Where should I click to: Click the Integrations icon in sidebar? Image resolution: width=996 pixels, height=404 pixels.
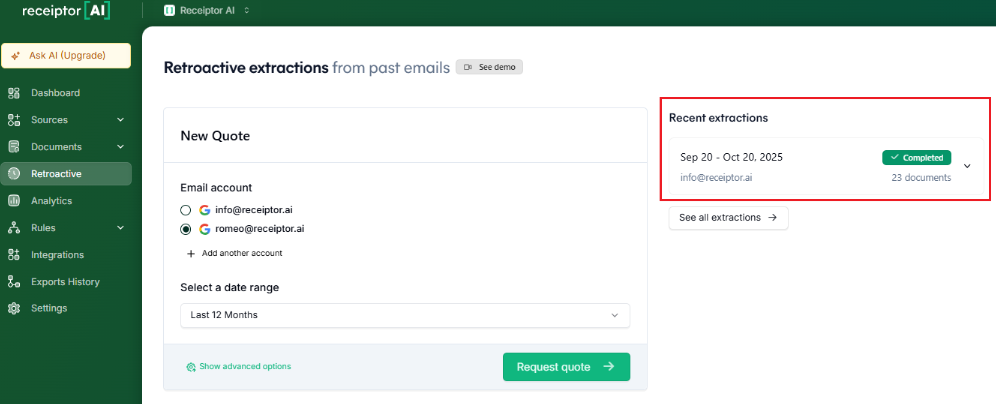pos(14,255)
